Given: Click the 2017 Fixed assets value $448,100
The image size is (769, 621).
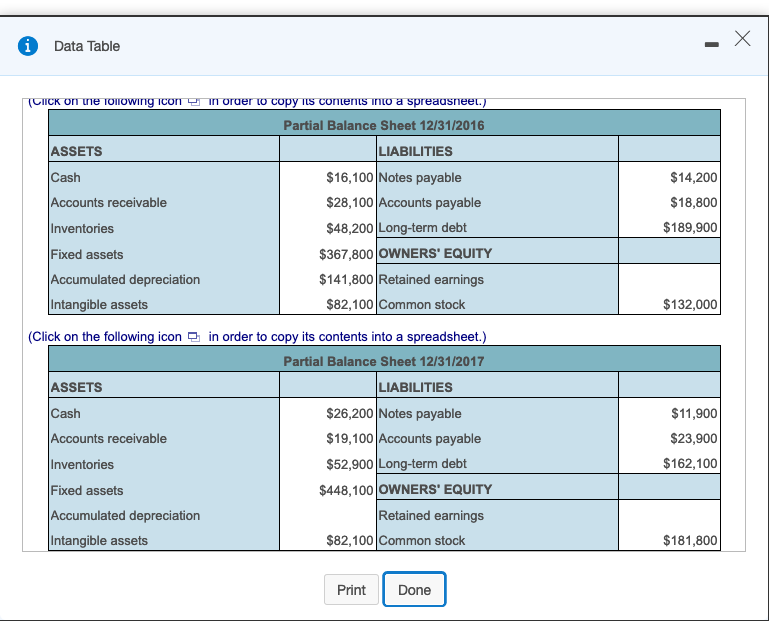Looking at the screenshot, I should (x=346, y=491).
